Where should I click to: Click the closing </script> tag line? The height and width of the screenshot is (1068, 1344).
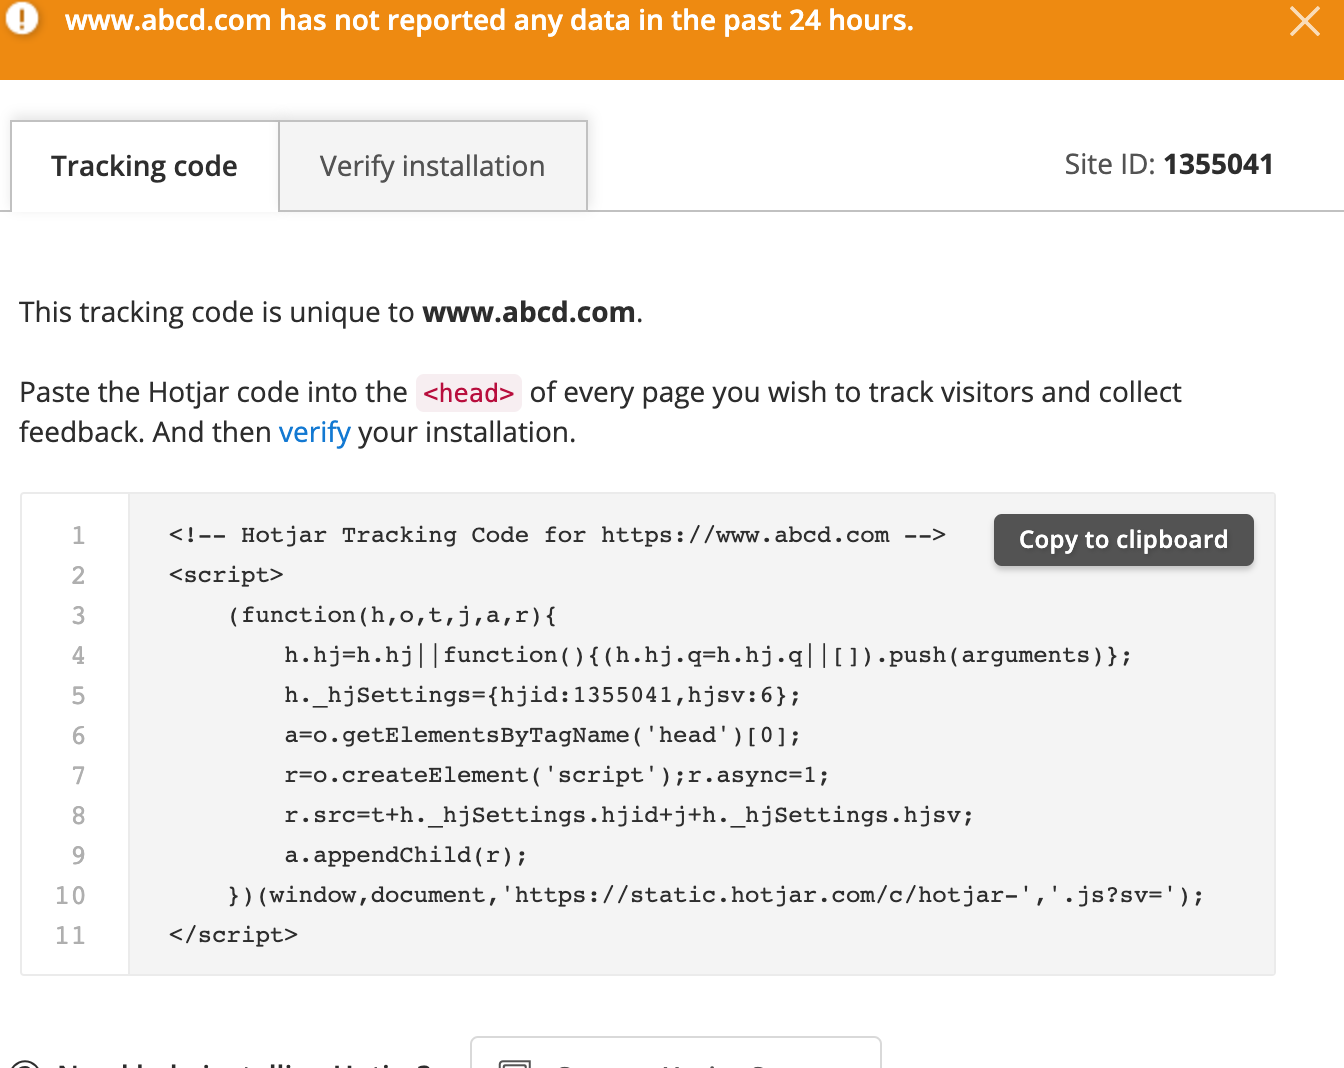233,935
